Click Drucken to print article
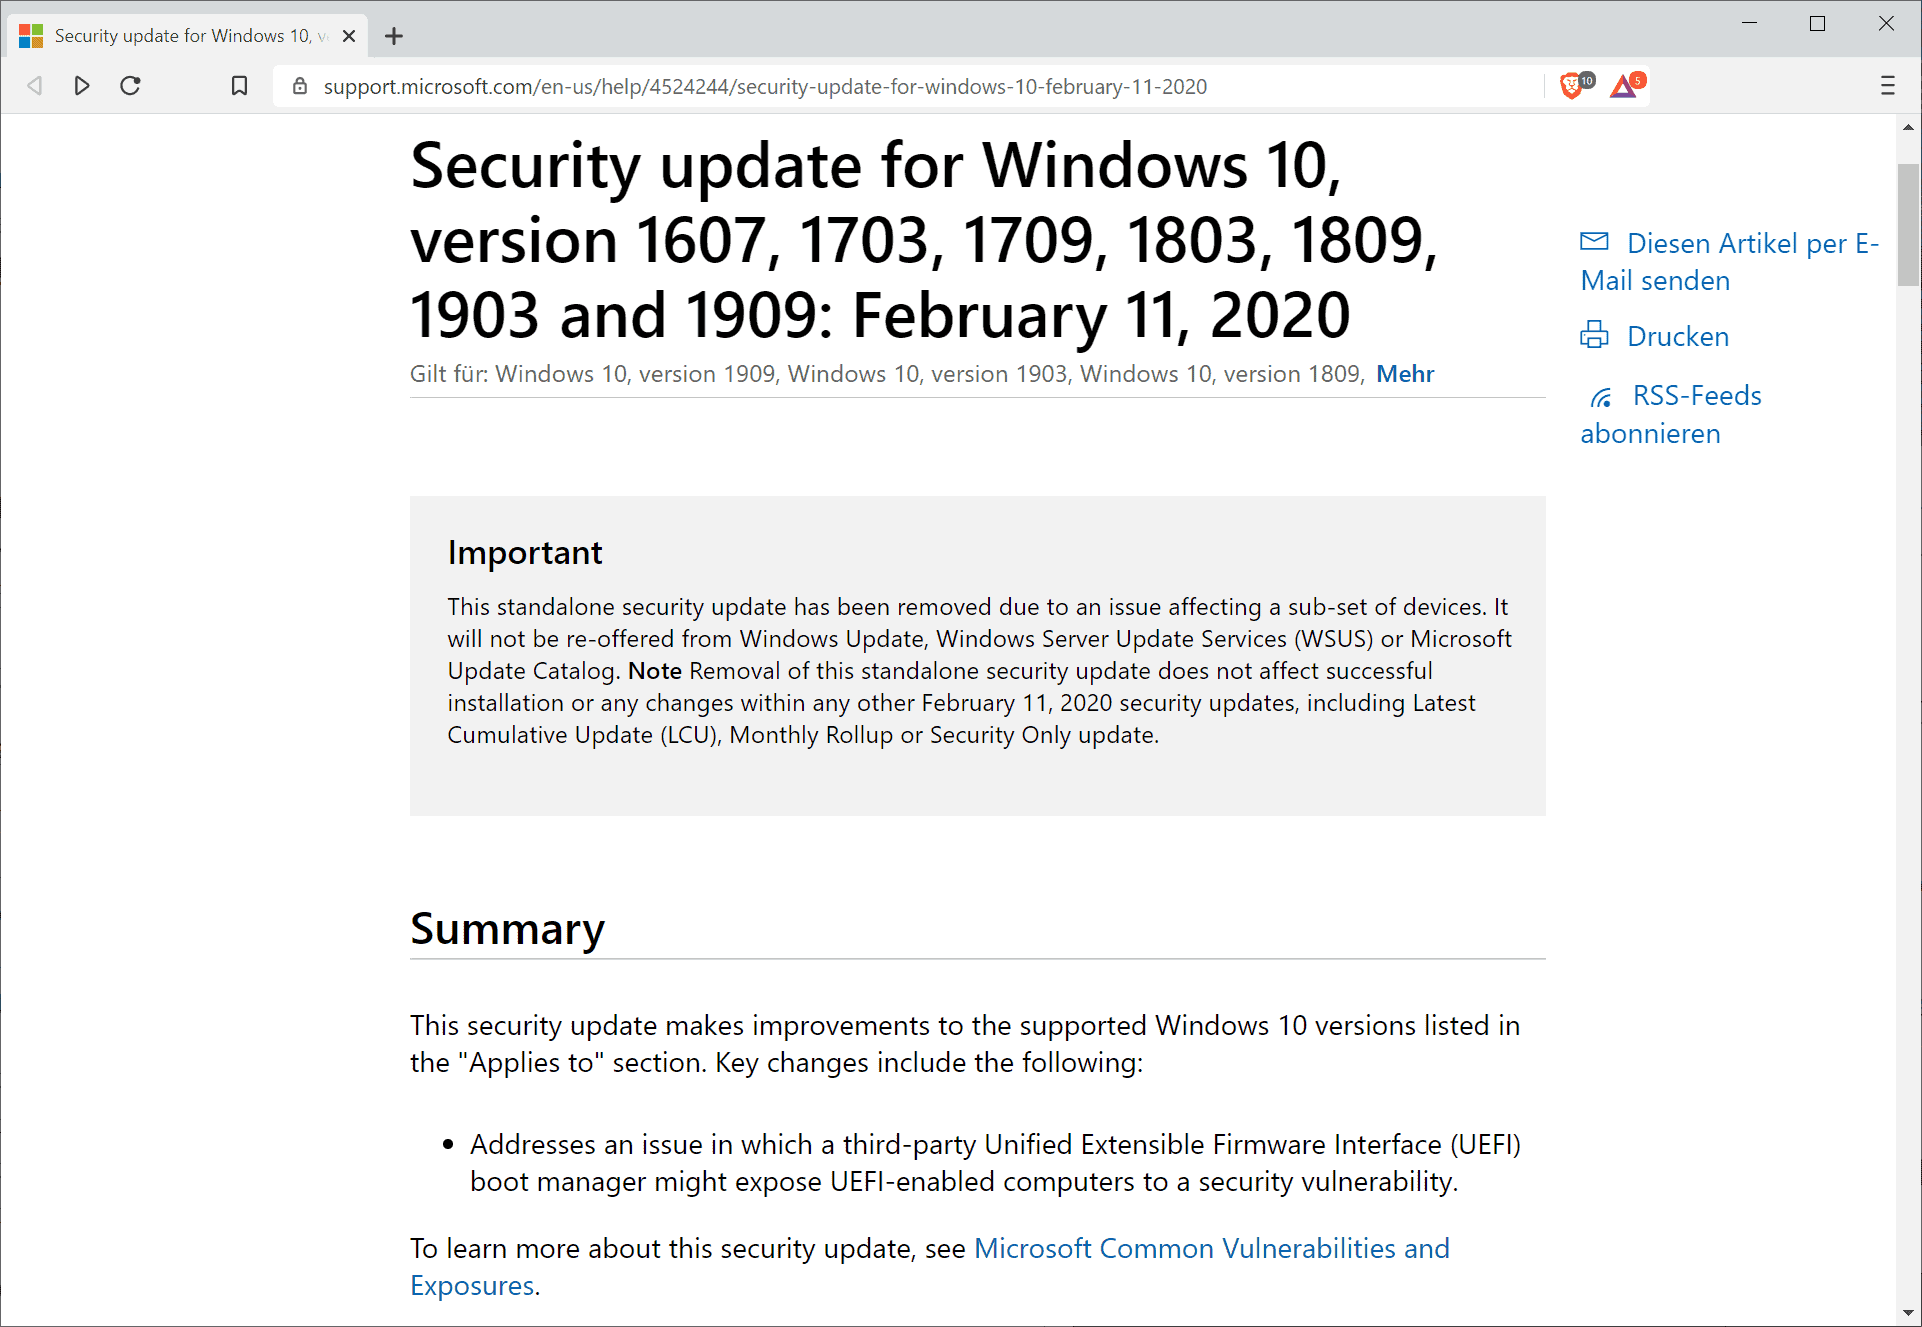The width and height of the screenshot is (1922, 1327). (1678, 337)
